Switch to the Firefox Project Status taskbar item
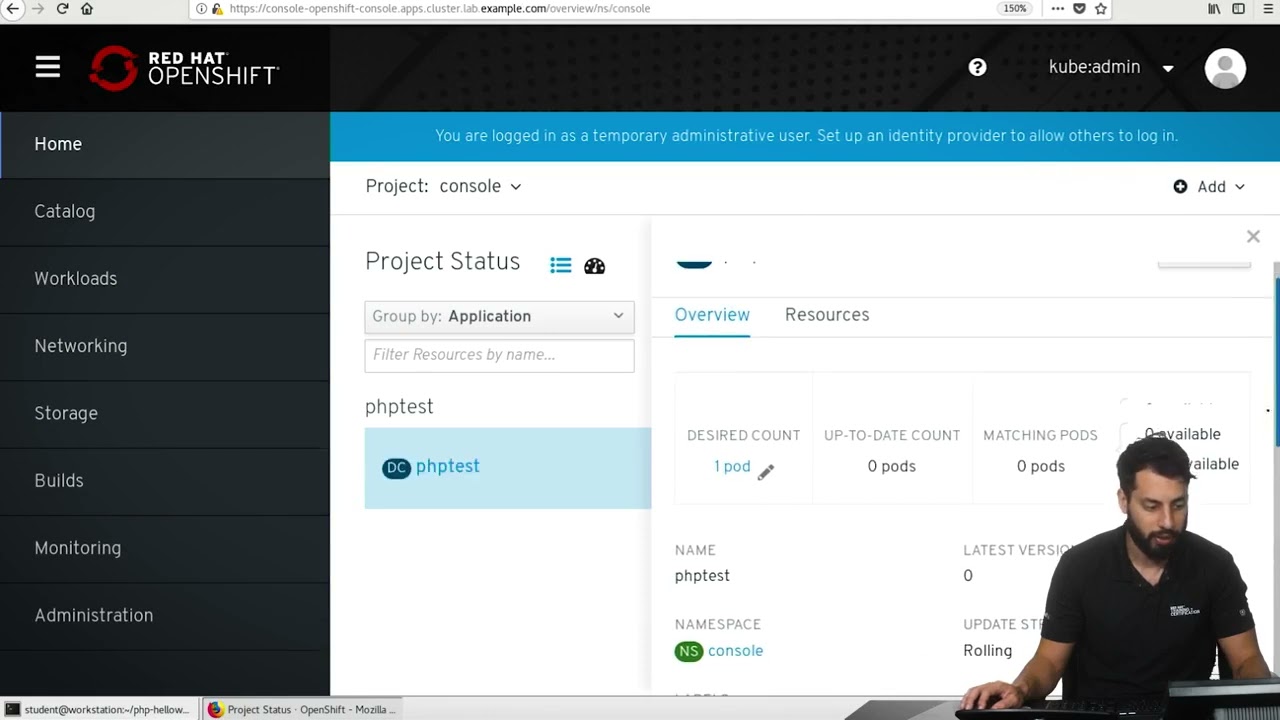The height and width of the screenshot is (720, 1280). click(302, 709)
